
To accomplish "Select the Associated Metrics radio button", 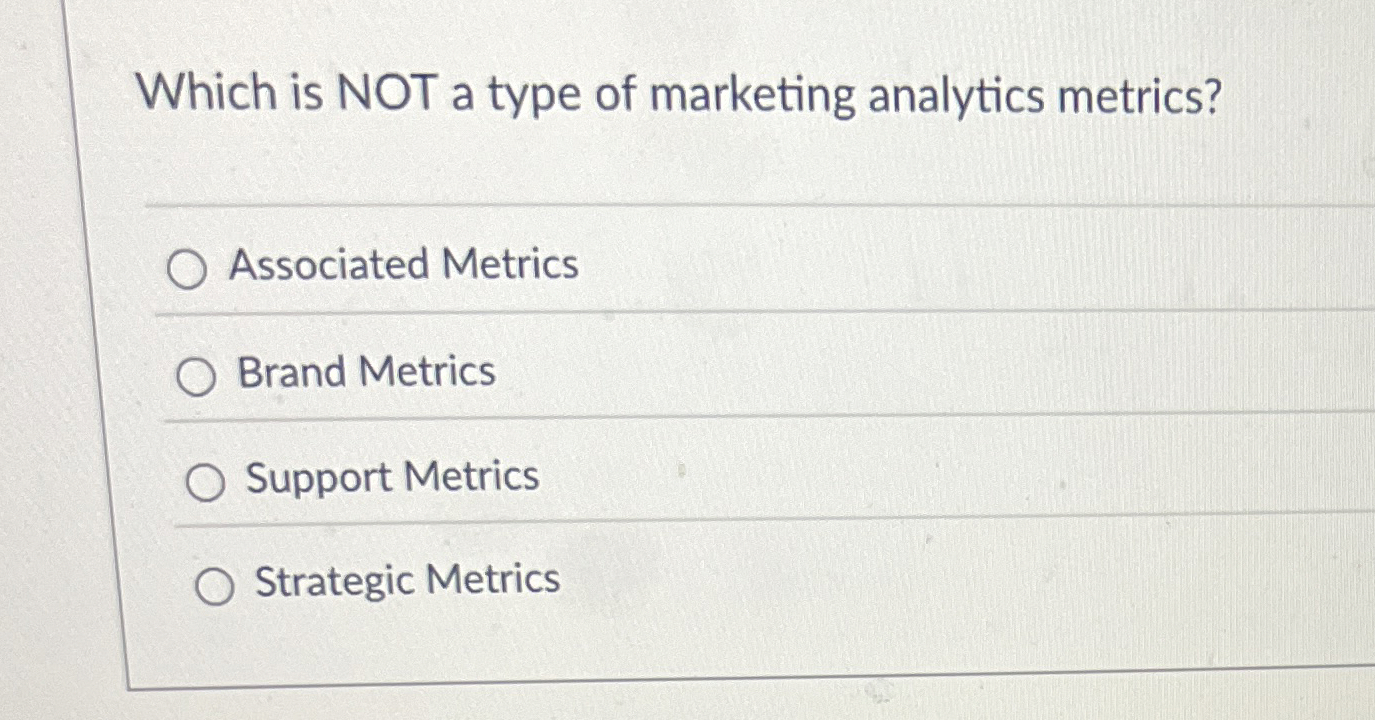I will tap(187, 269).
